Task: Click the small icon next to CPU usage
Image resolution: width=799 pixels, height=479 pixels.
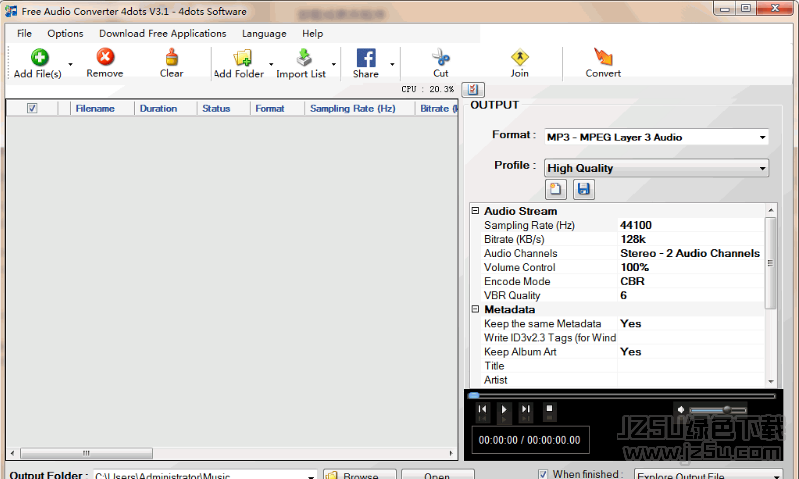Action: (x=473, y=89)
